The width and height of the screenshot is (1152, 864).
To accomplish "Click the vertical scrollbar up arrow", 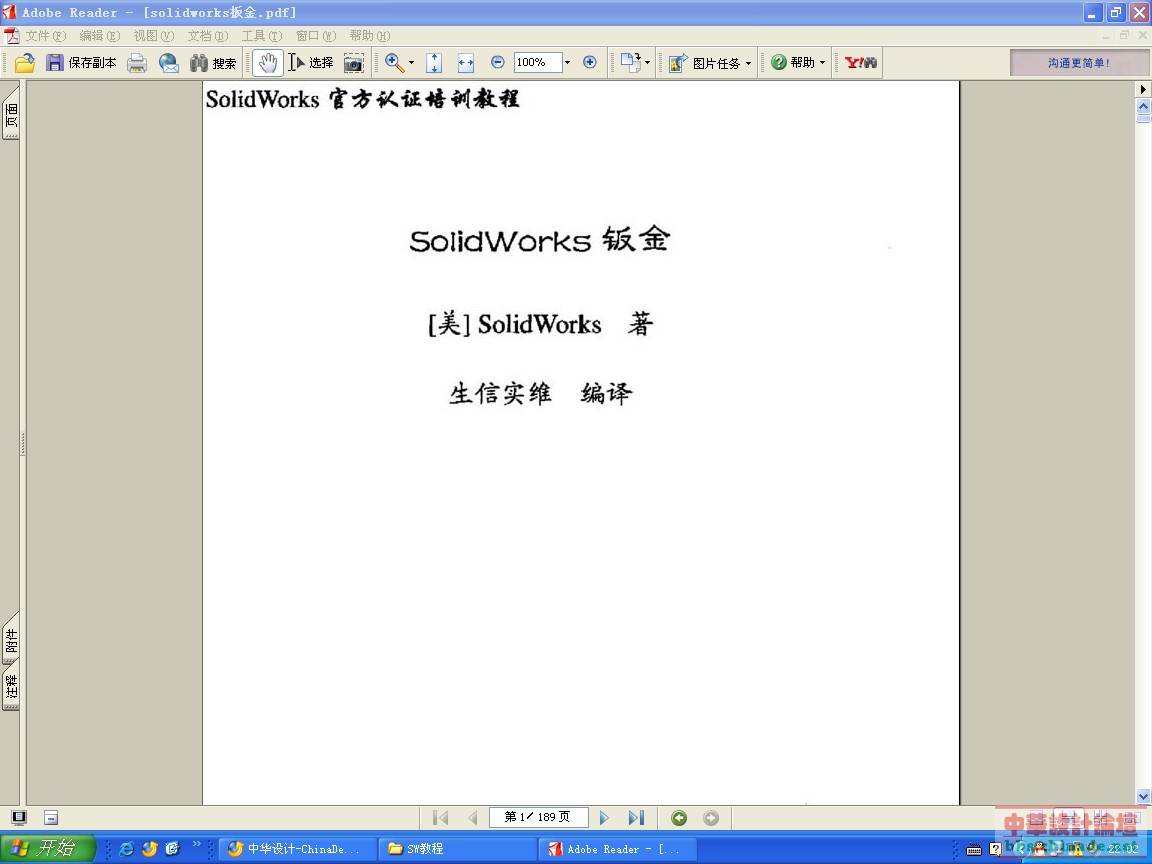I will (1143, 107).
